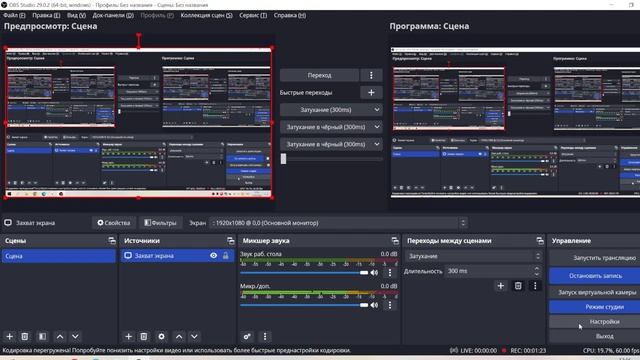Move the scene up with the arrow icon

pos(60,336)
